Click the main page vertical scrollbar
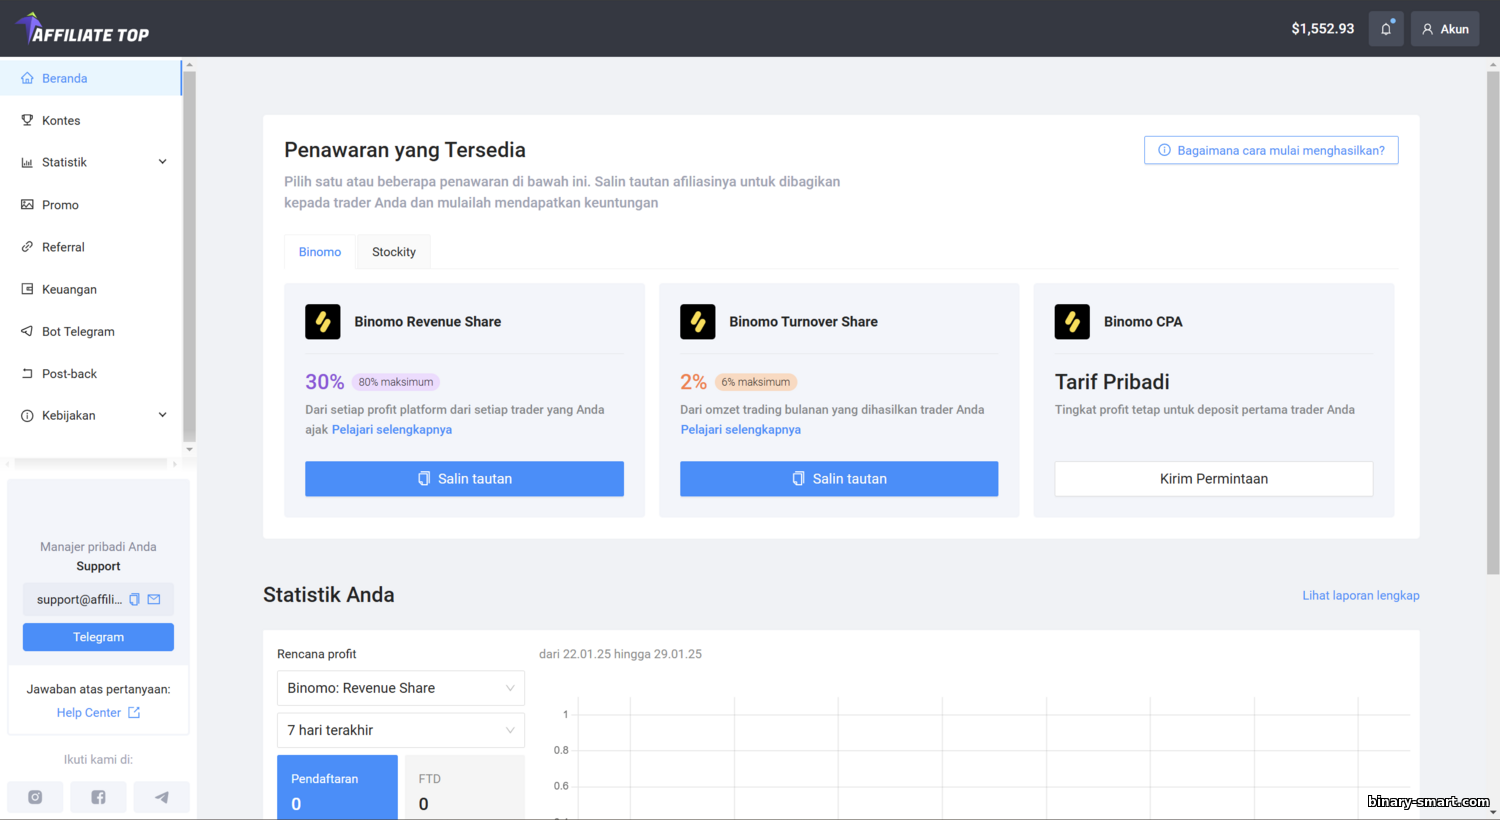Image resolution: width=1500 pixels, height=820 pixels. [x=1493, y=320]
